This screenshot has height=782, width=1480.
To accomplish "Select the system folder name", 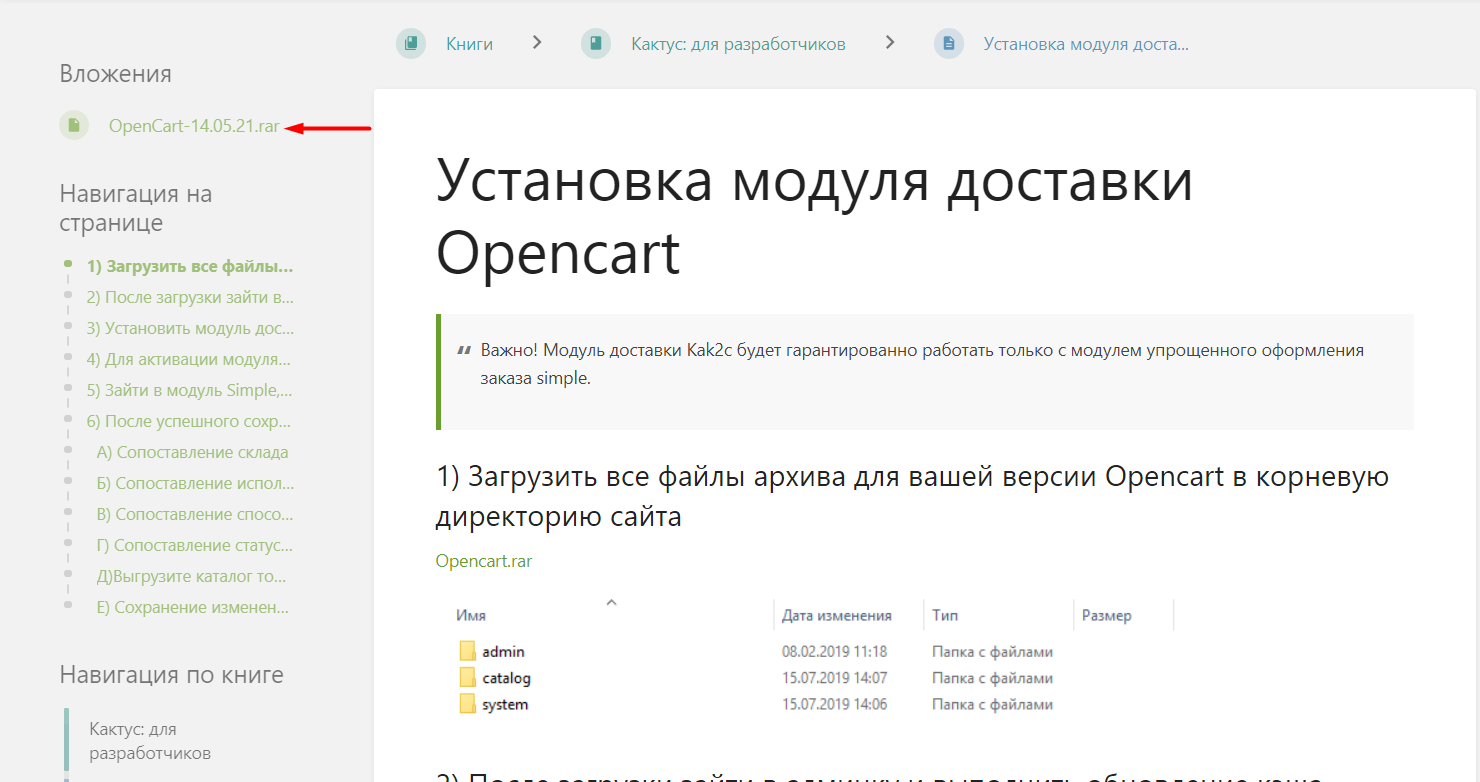I will [x=505, y=705].
